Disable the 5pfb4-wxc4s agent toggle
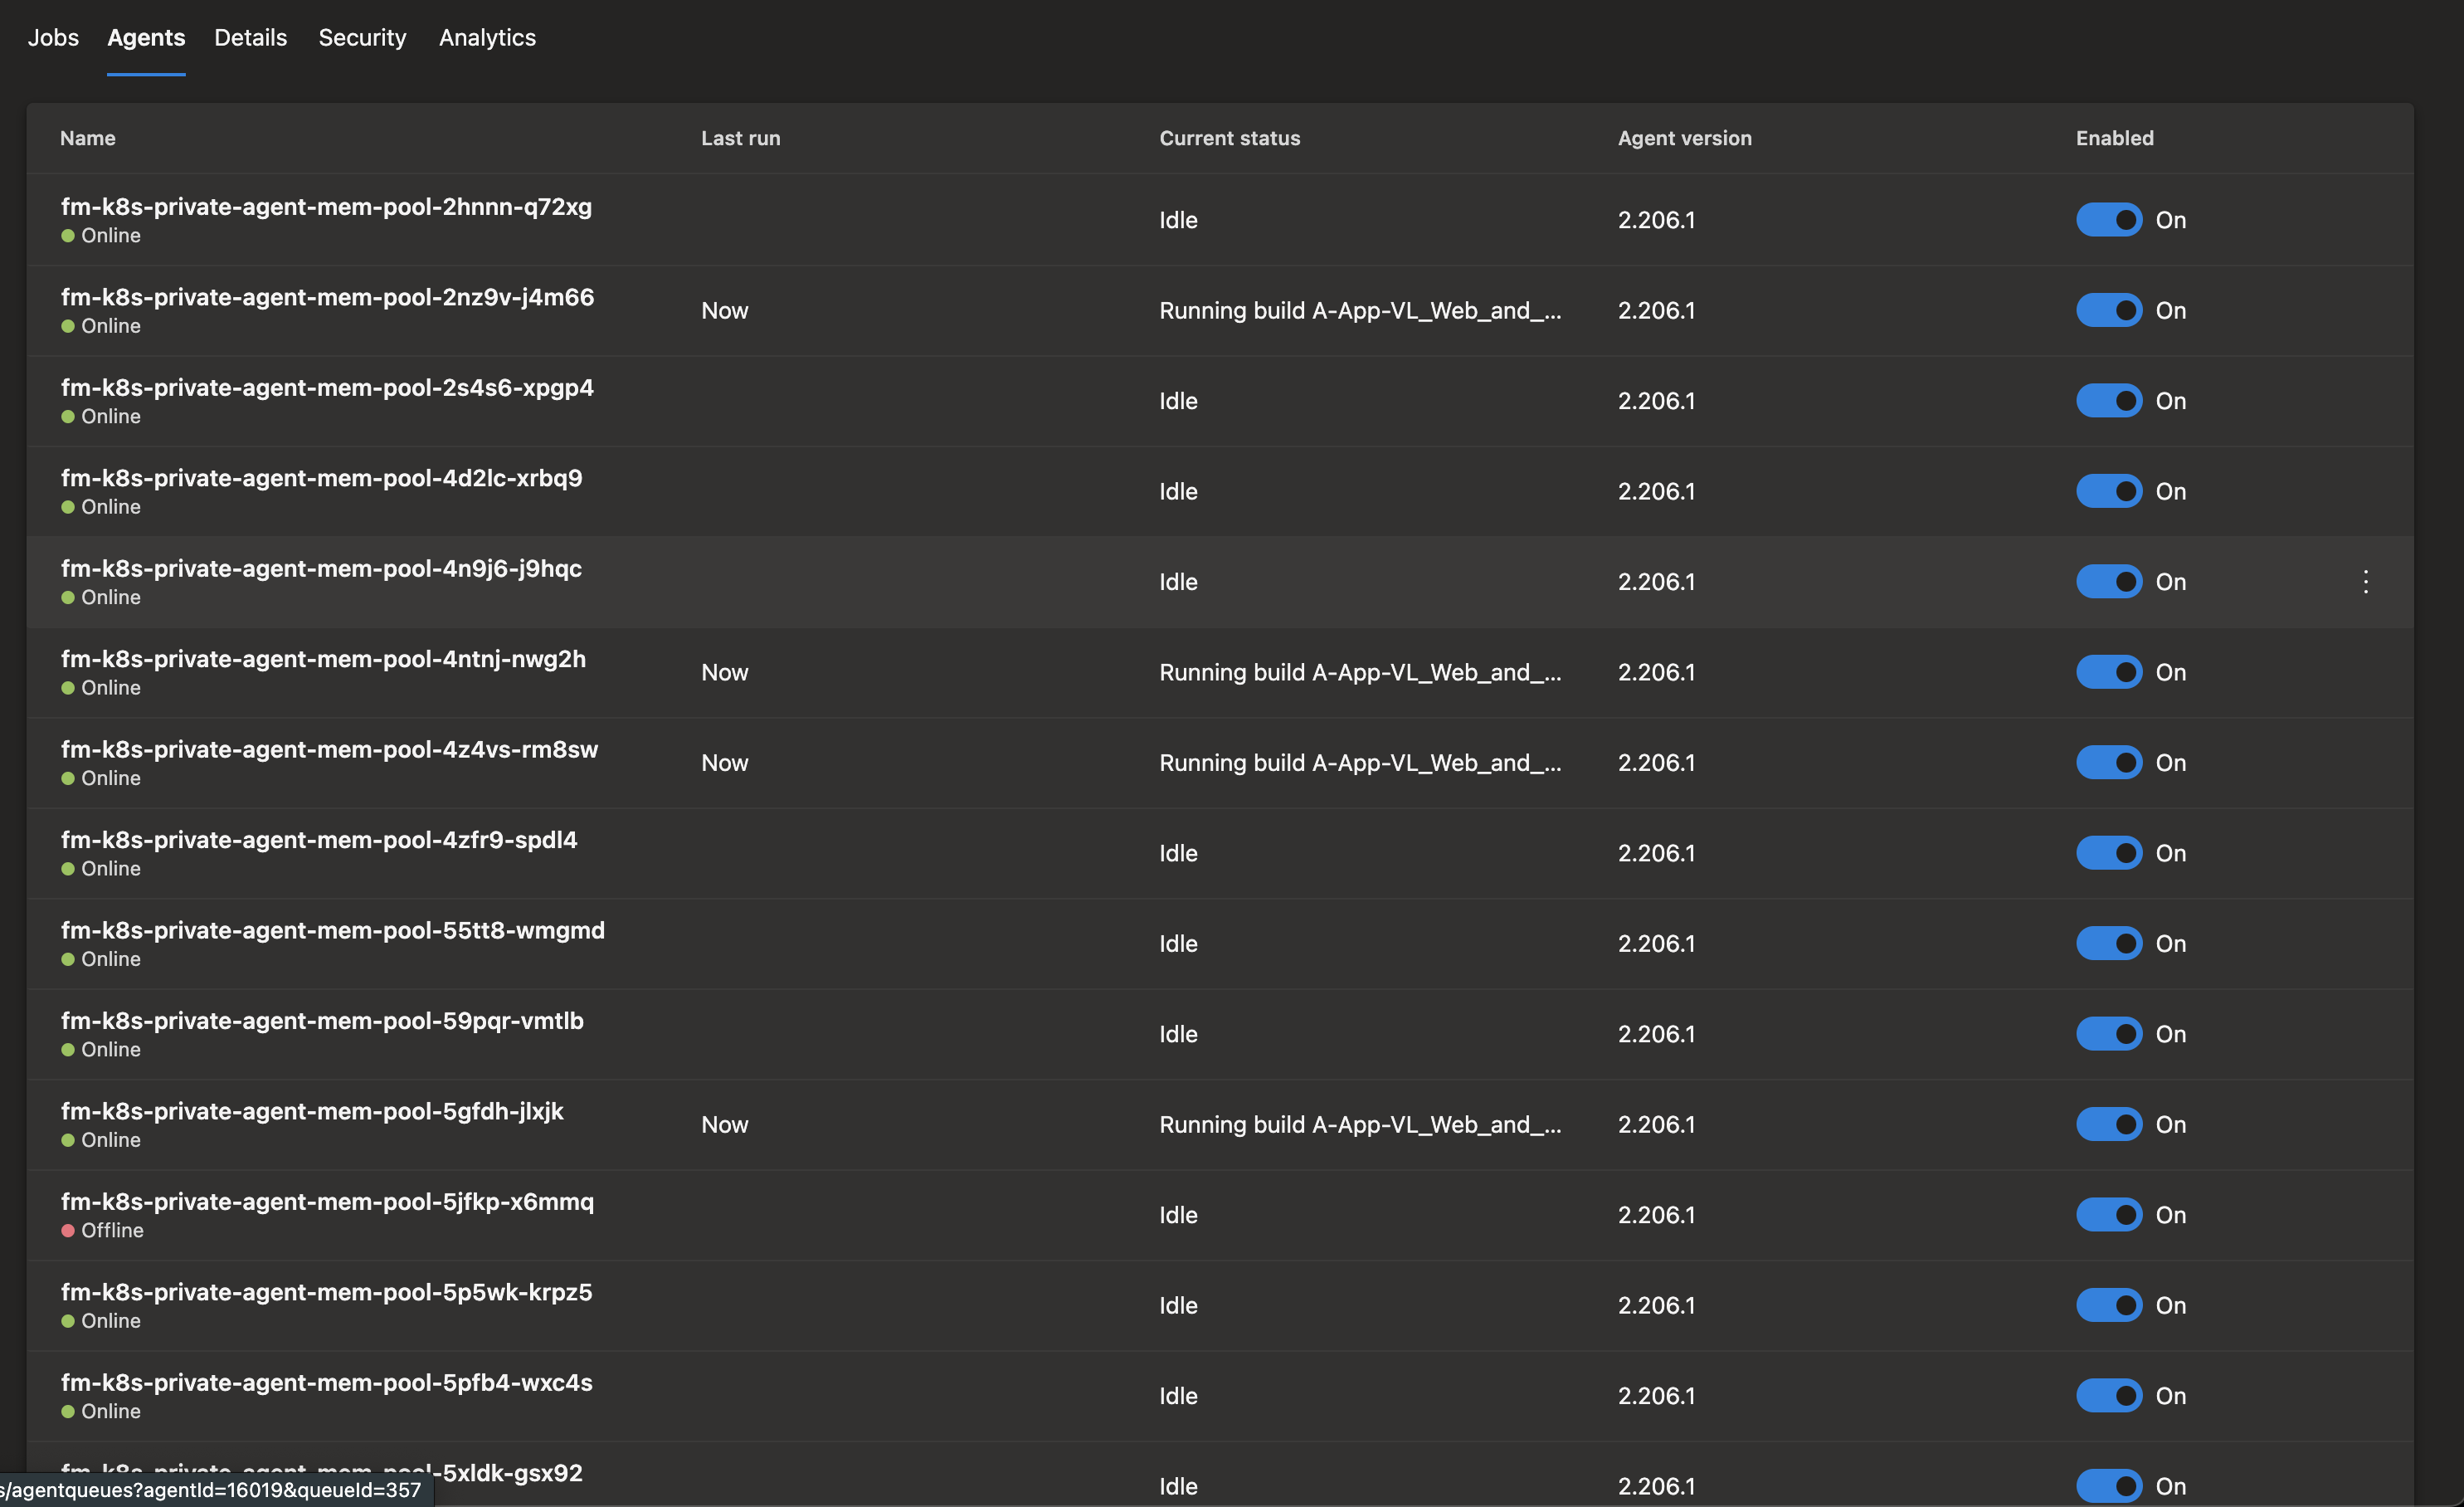This screenshot has width=2464, height=1507. (x=2108, y=1396)
